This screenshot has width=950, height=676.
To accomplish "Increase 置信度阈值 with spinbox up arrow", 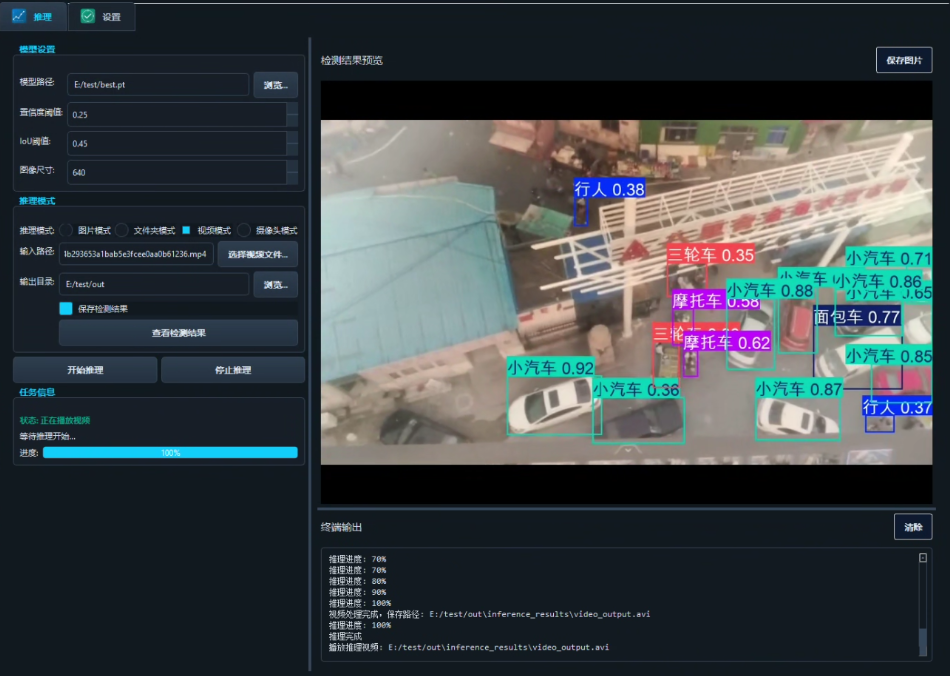I will [x=292, y=109].
